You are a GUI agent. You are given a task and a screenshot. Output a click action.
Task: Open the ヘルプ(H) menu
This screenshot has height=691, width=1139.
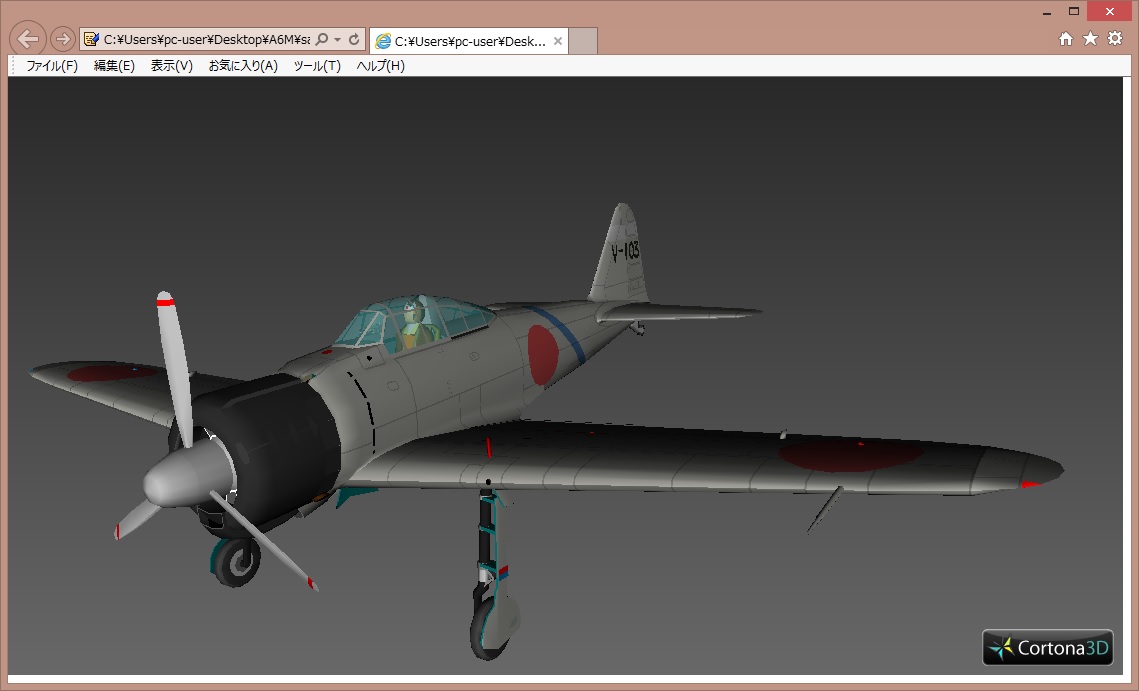(x=381, y=66)
